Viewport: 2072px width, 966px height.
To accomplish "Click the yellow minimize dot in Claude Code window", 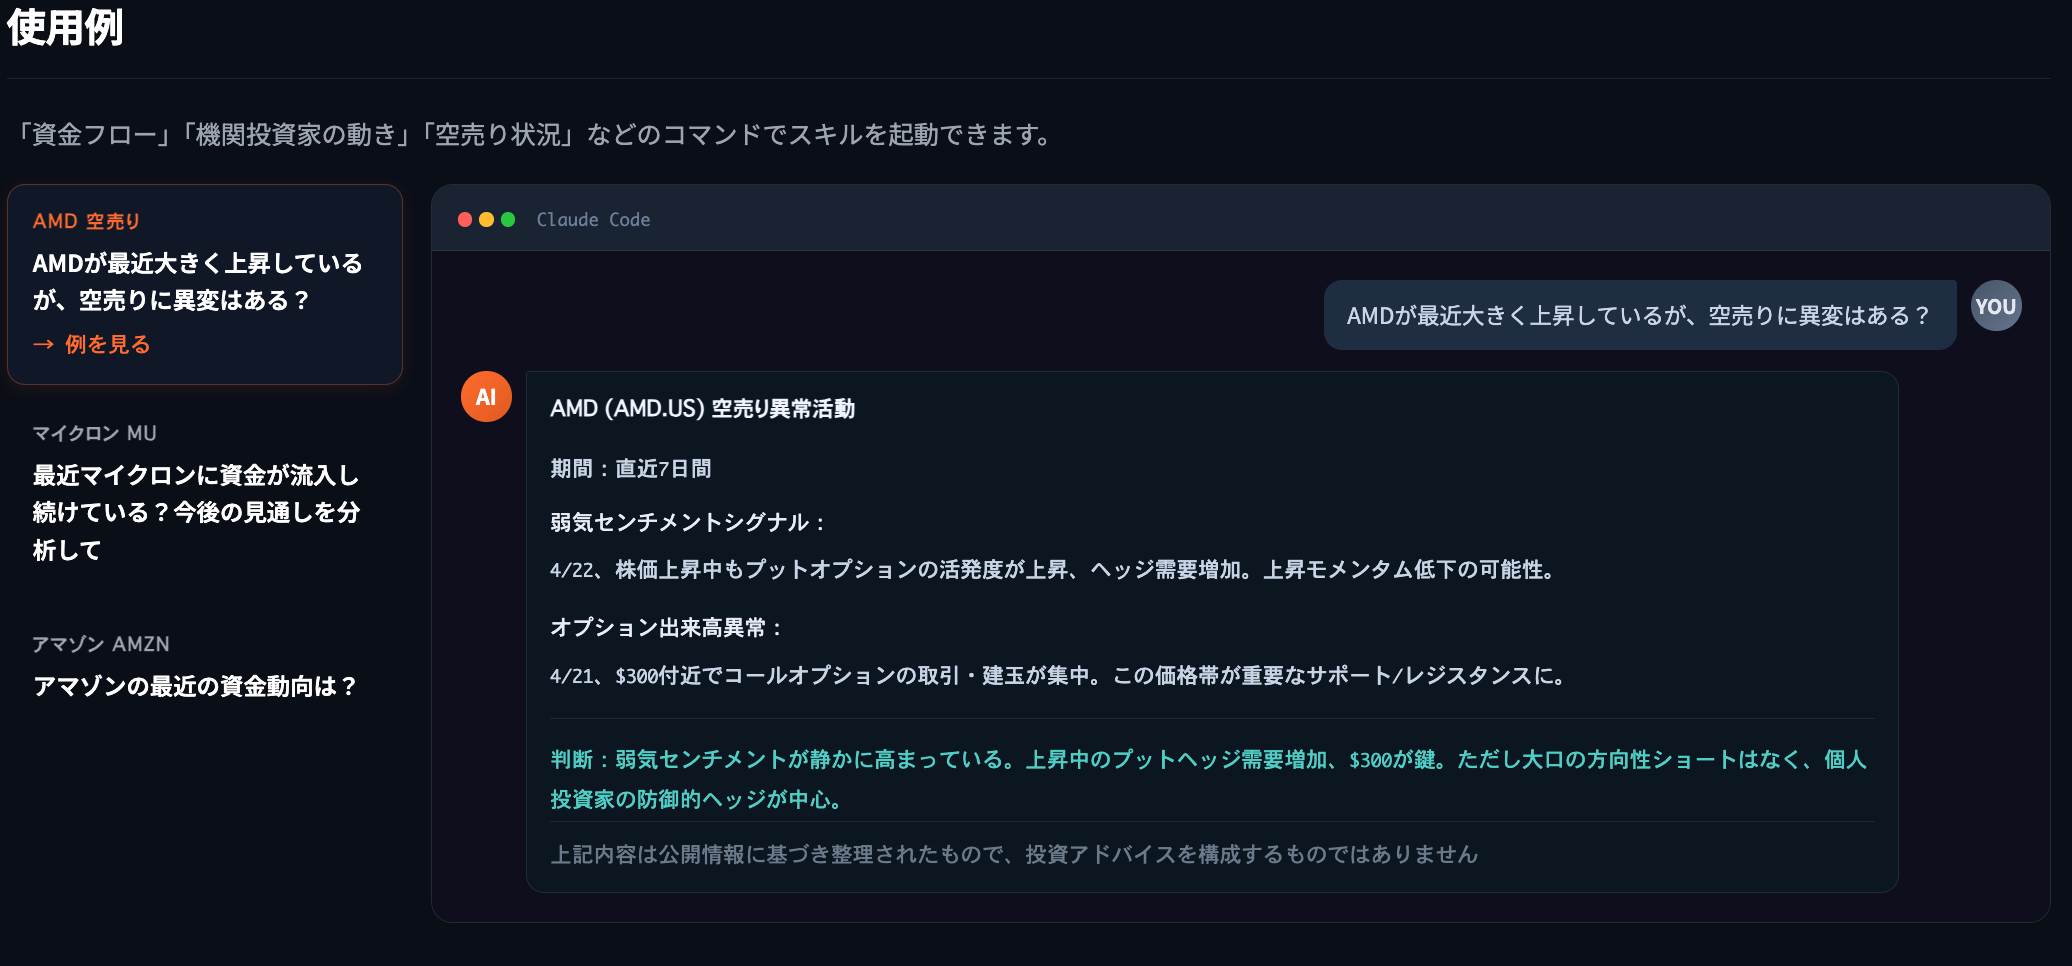I will pos(486,219).
